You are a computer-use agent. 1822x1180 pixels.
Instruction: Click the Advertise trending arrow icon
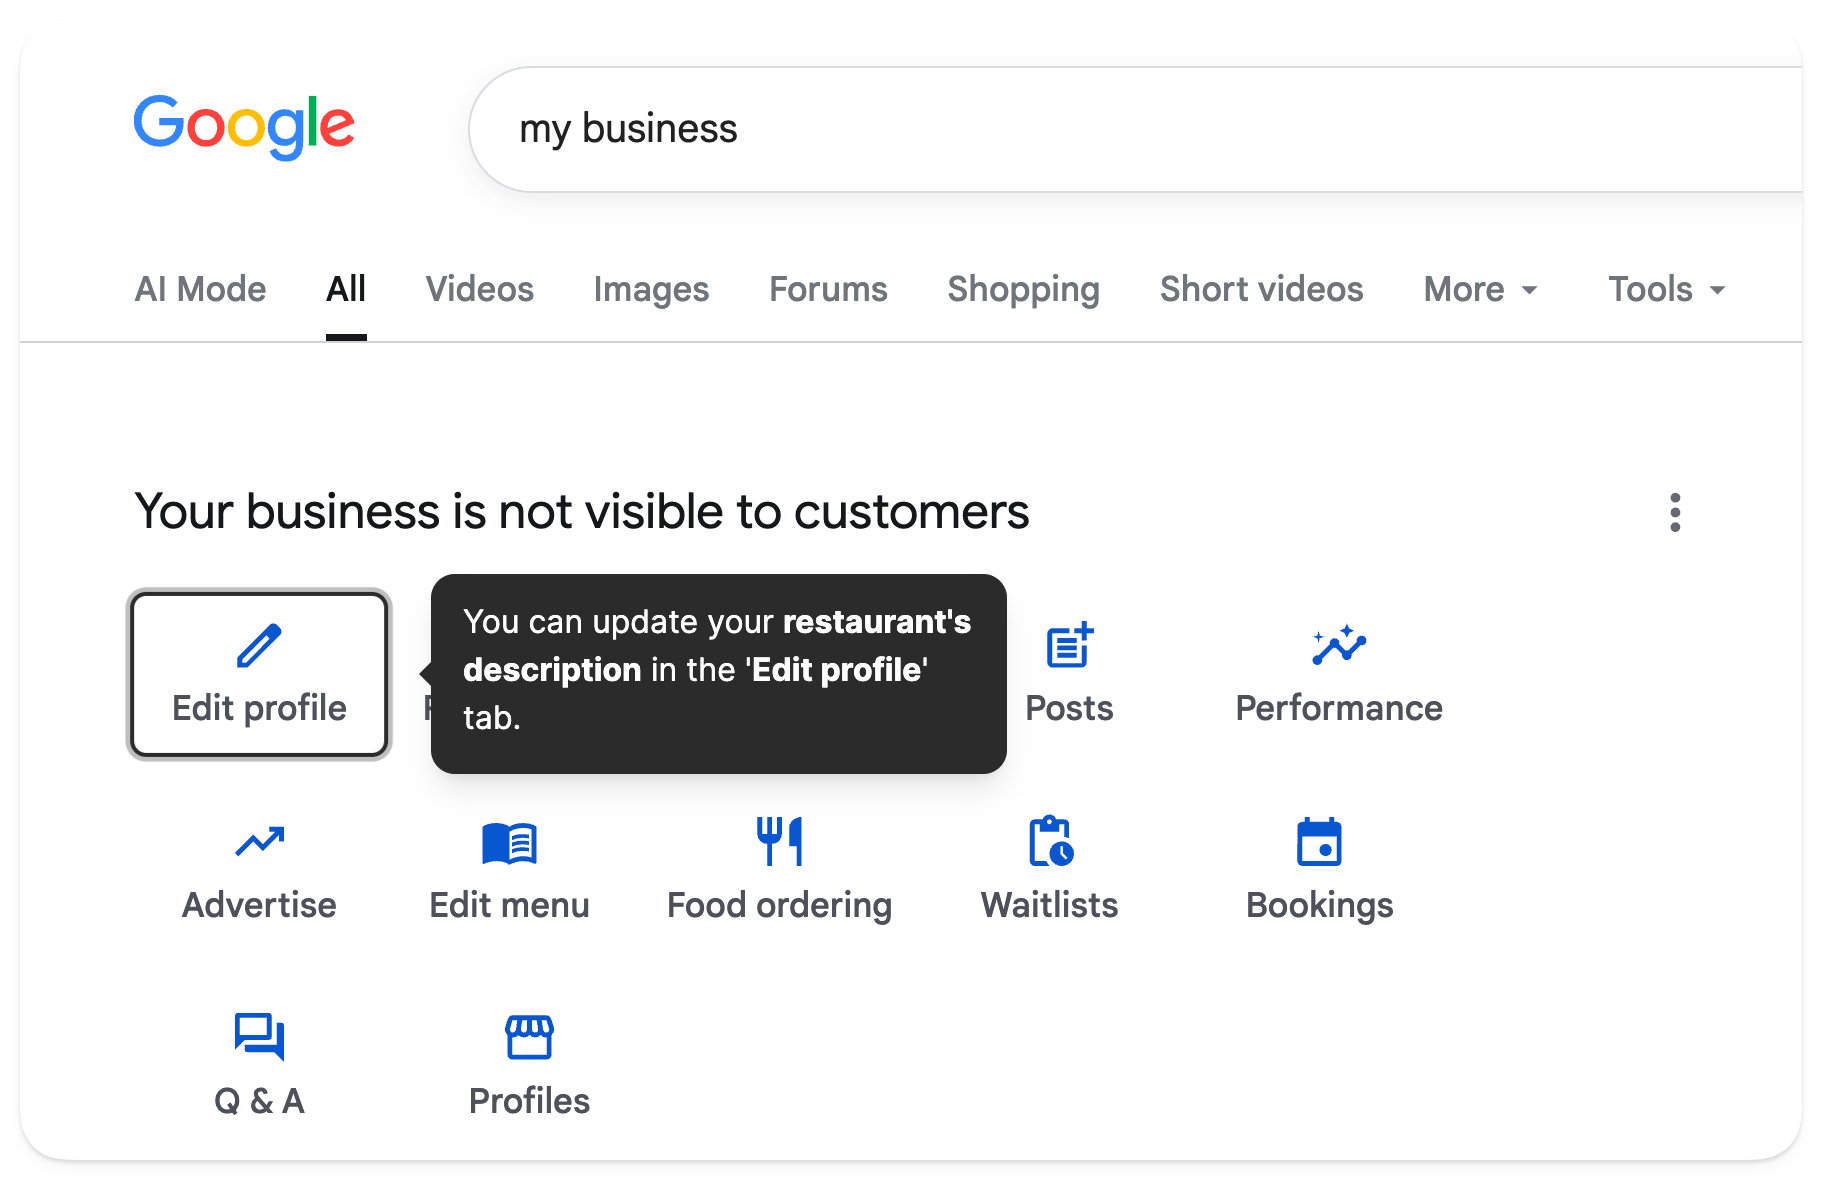point(259,842)
